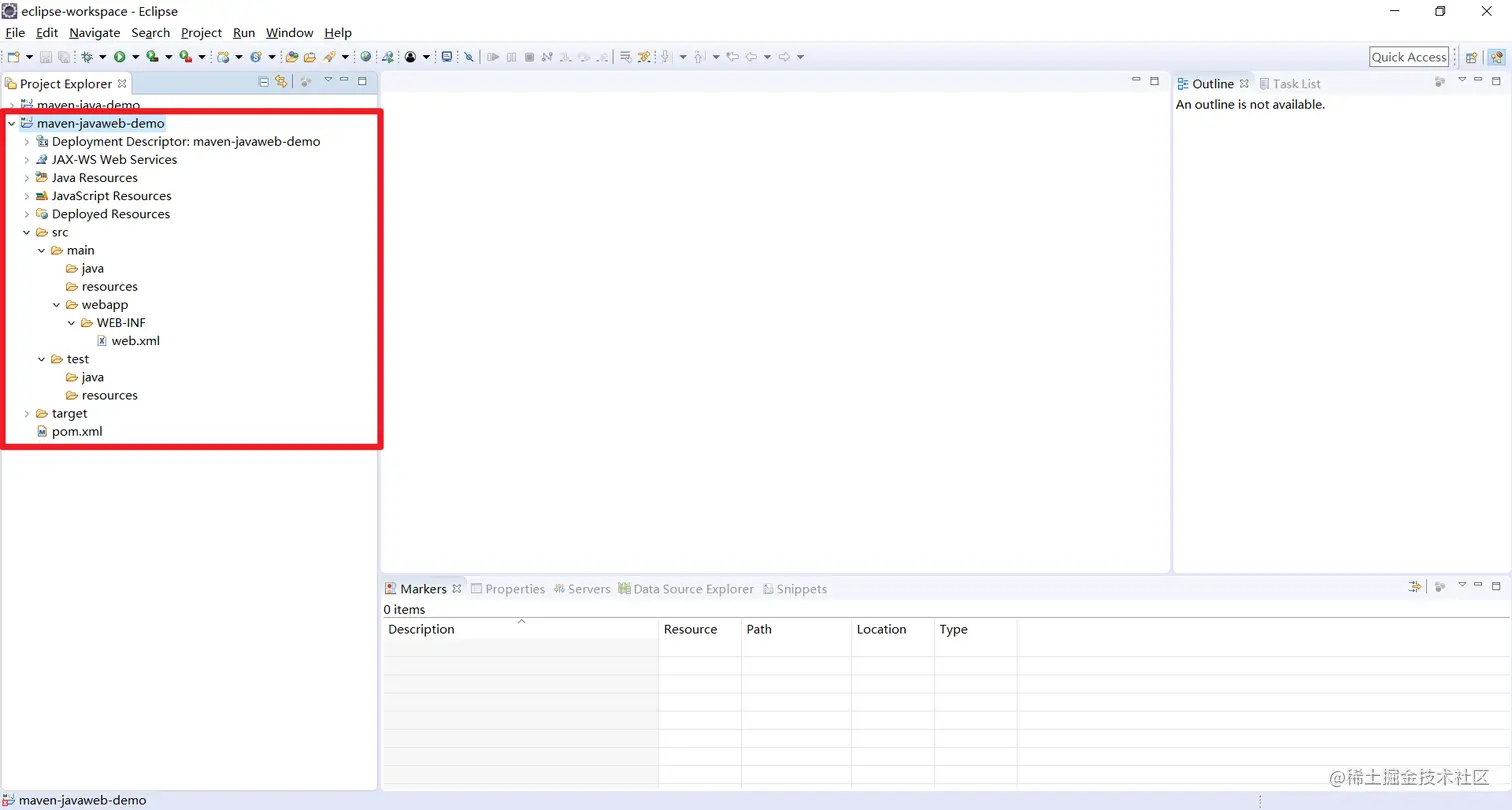
Task: Open the Markers View Menu triangle
Action: 1462,585
